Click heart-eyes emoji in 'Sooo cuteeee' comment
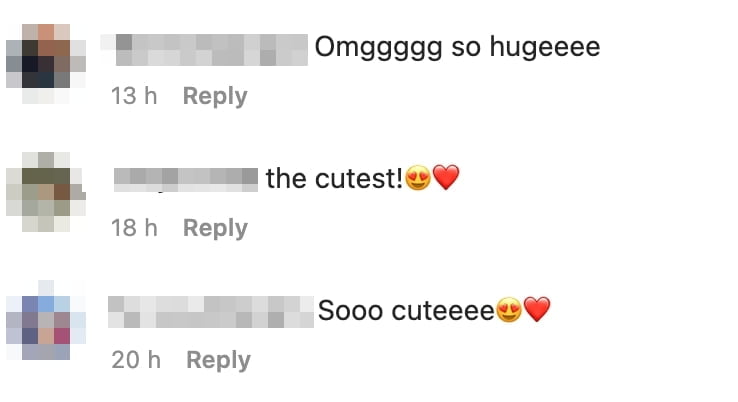The height and width of the screenshot is (402, 738). [509, 310]
